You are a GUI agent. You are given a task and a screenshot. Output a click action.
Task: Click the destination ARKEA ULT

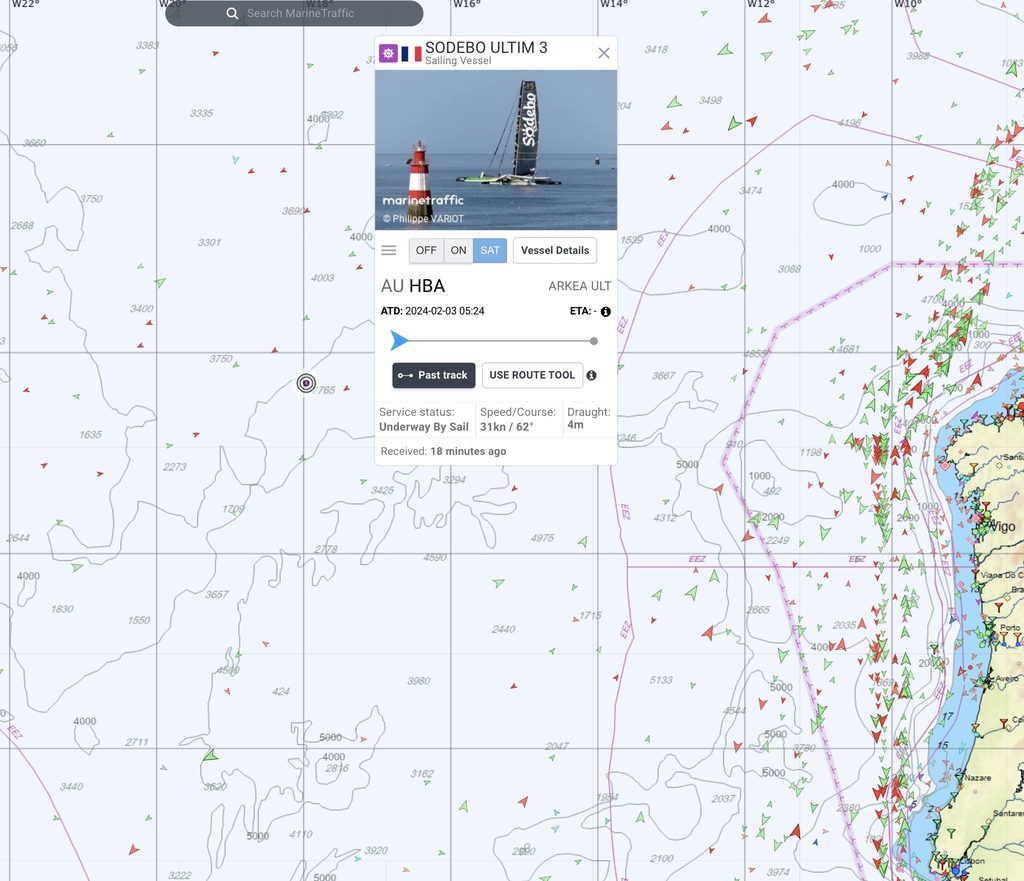[580, 286]
